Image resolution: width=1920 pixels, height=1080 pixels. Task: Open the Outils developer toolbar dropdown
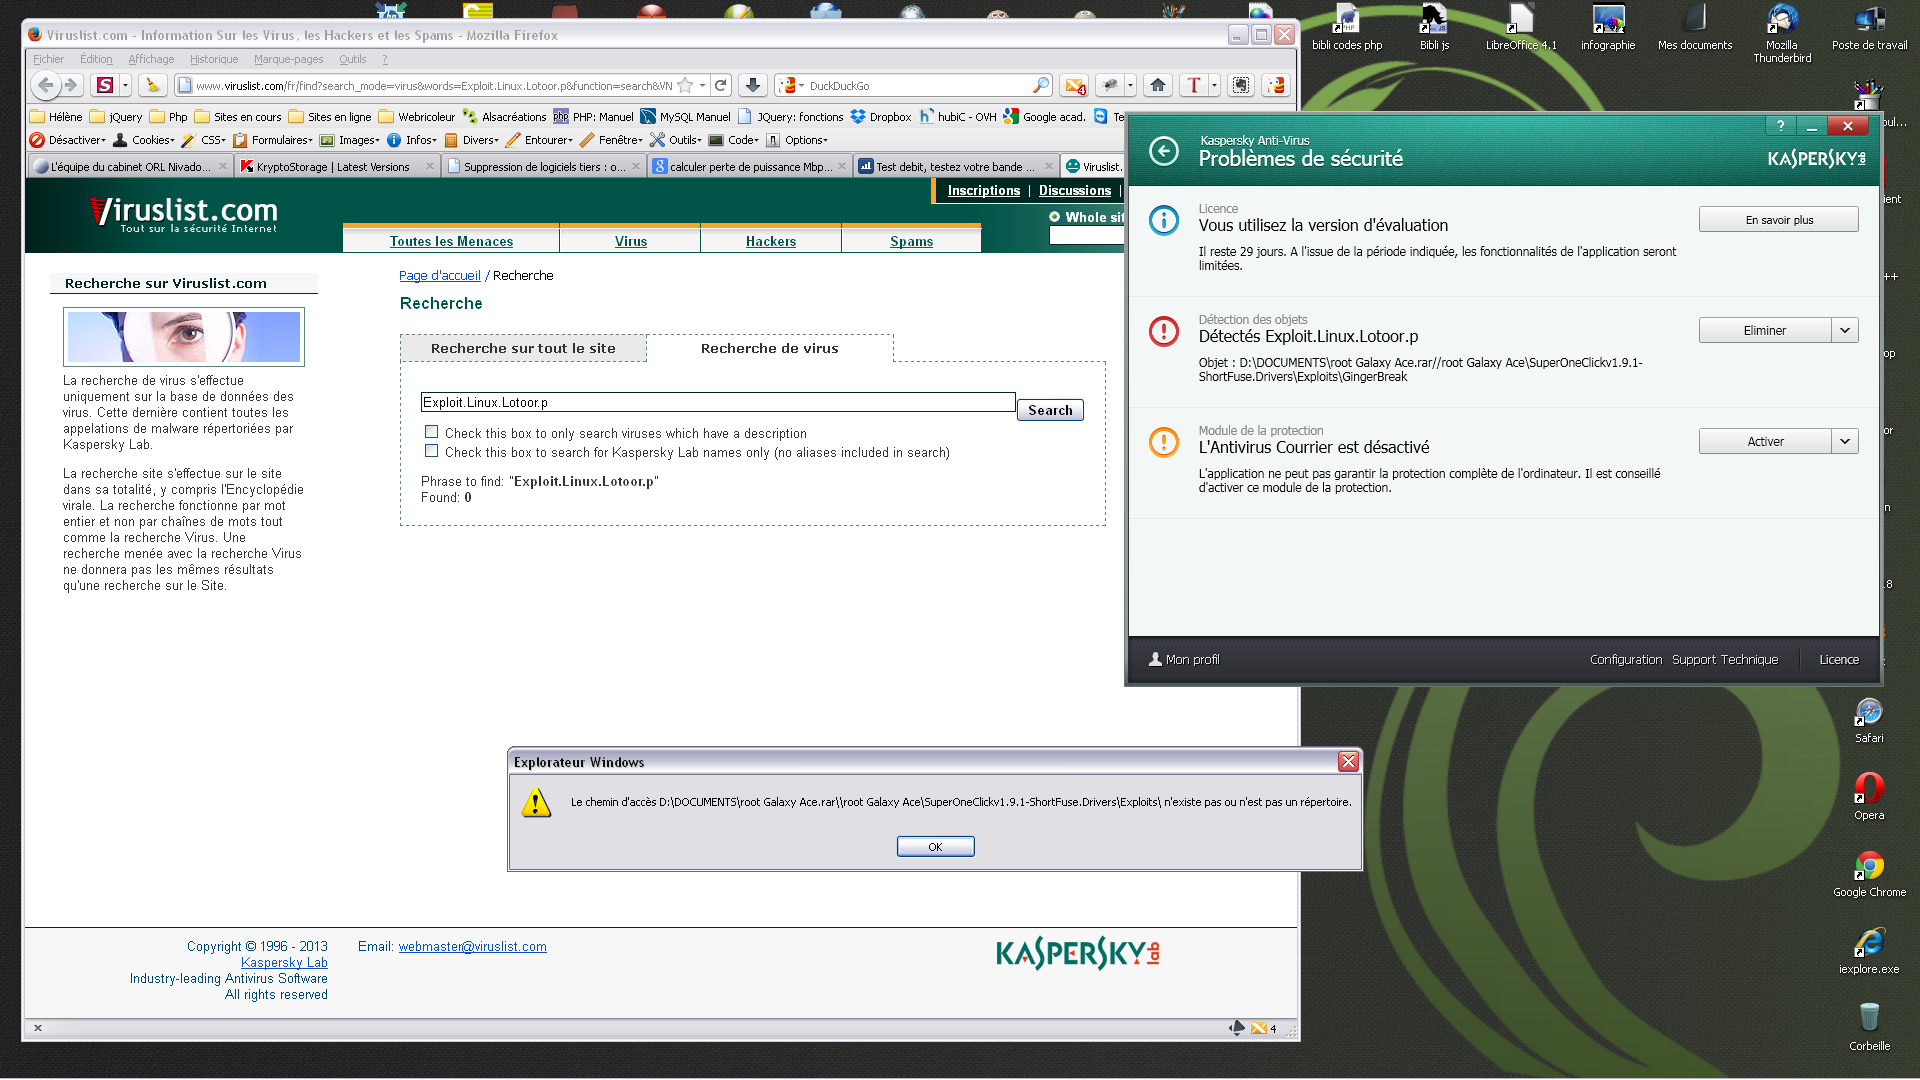pos(676,140)
